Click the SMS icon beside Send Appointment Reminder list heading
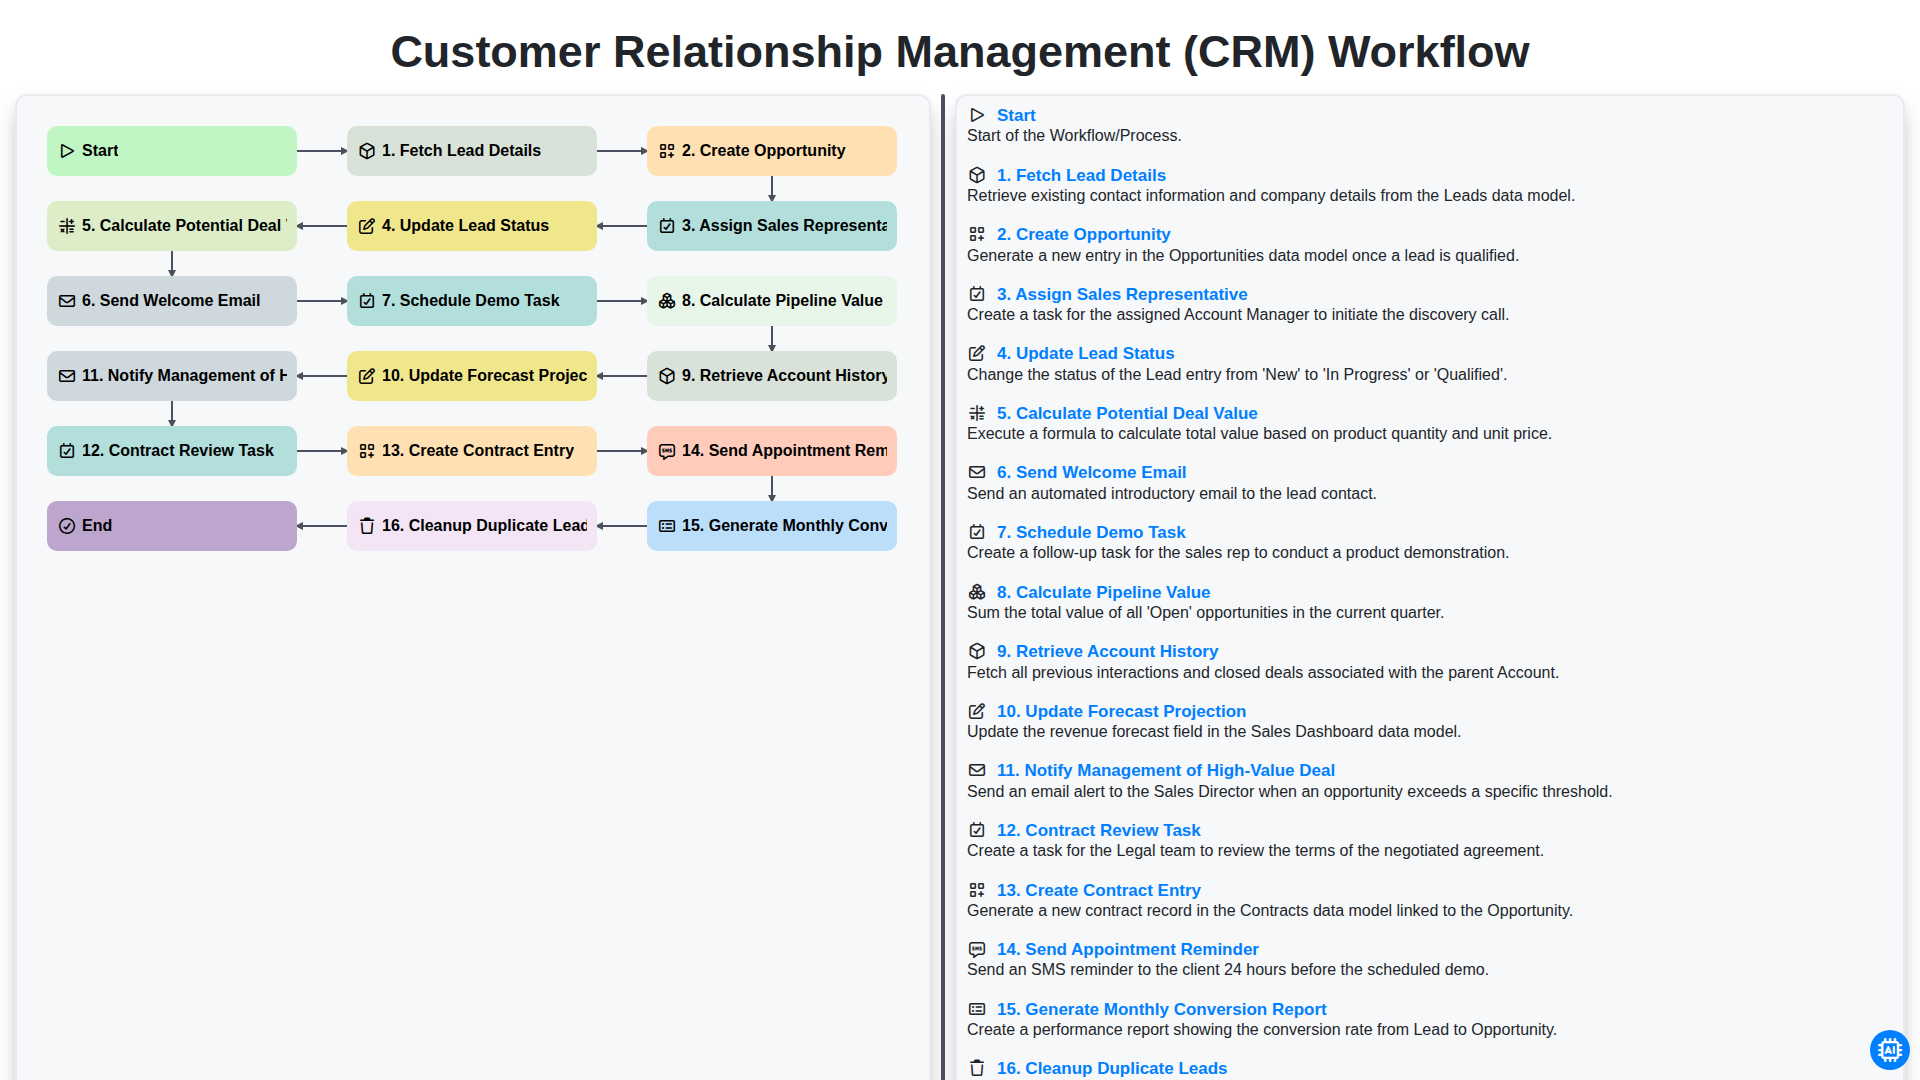The height and width of the screenshot is (1080, 1920). click(977, 949)
